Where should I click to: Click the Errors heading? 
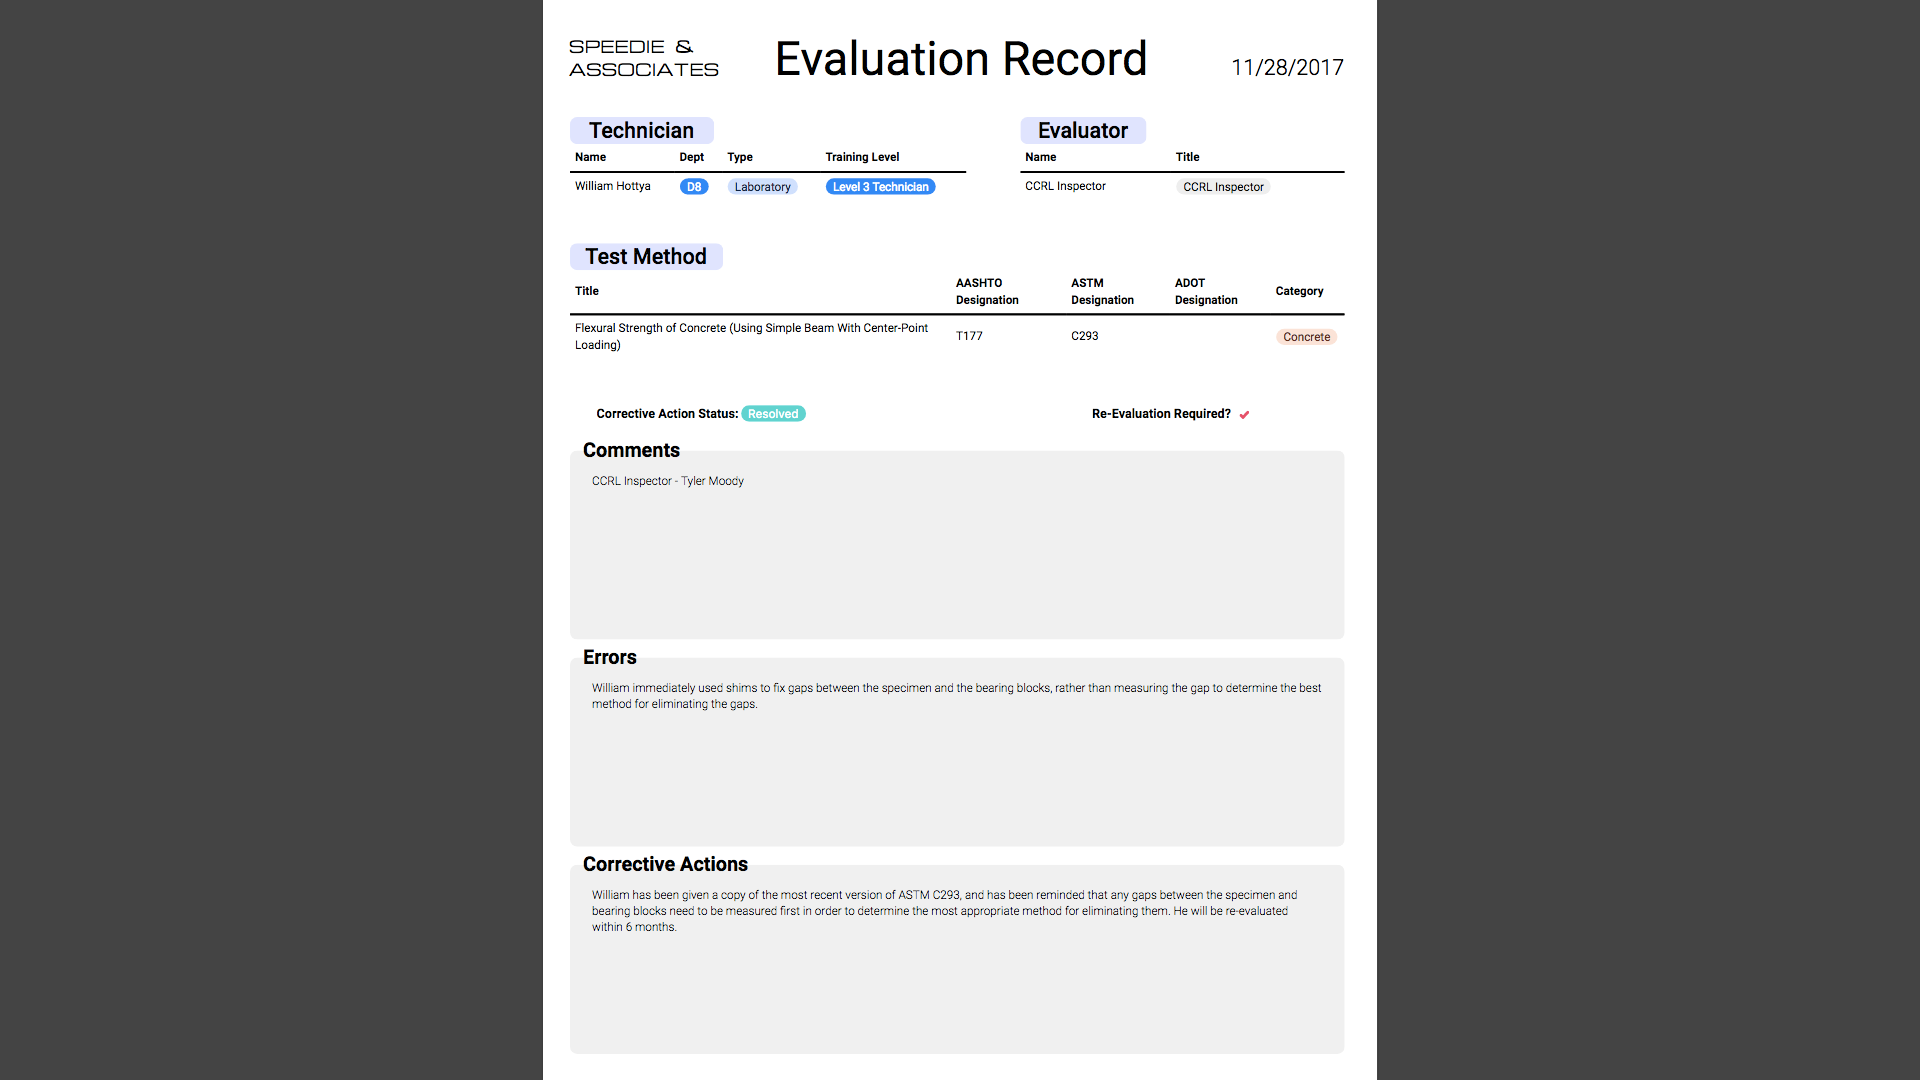pyautogui.click(x=609, y=657)
